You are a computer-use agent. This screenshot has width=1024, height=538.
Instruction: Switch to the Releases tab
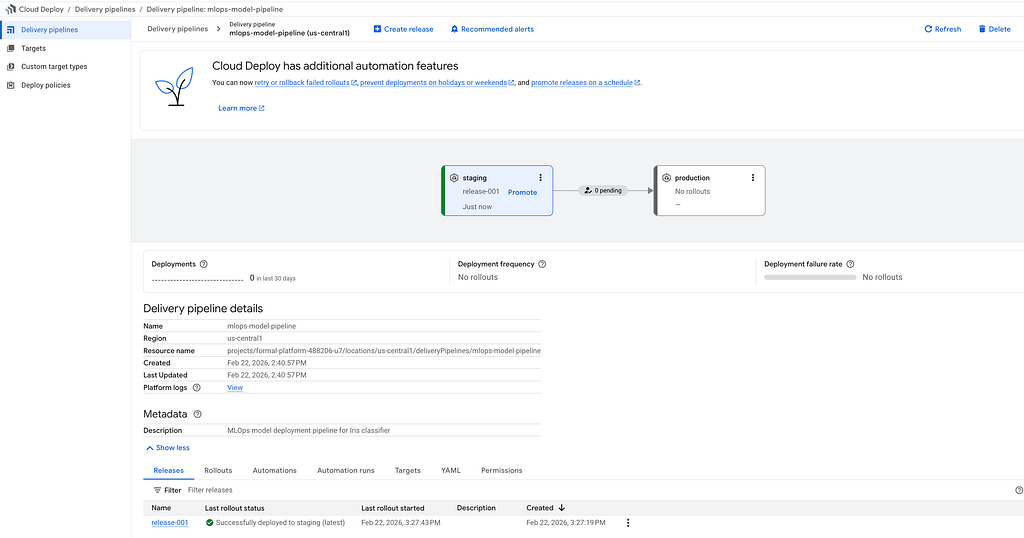[168, 470]
